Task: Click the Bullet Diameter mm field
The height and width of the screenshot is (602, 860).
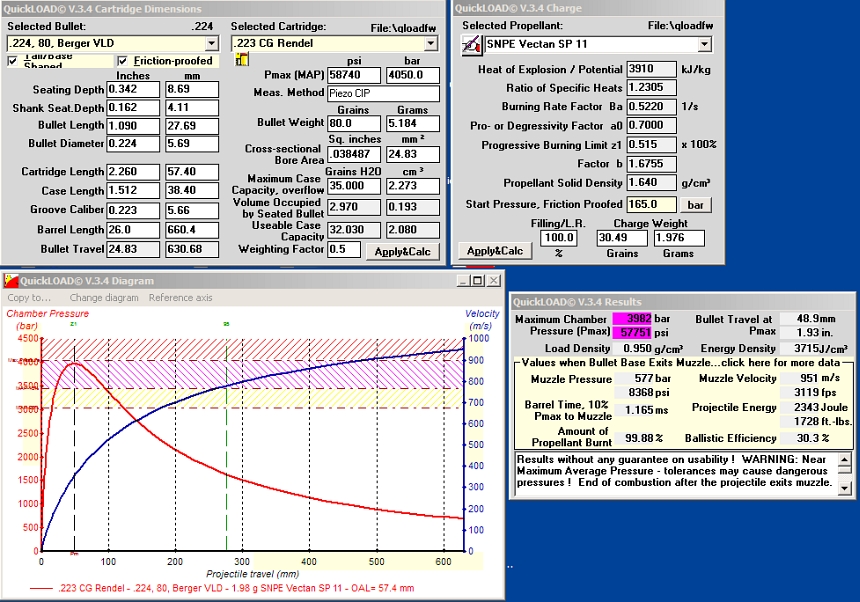Action: pos(192,144)
